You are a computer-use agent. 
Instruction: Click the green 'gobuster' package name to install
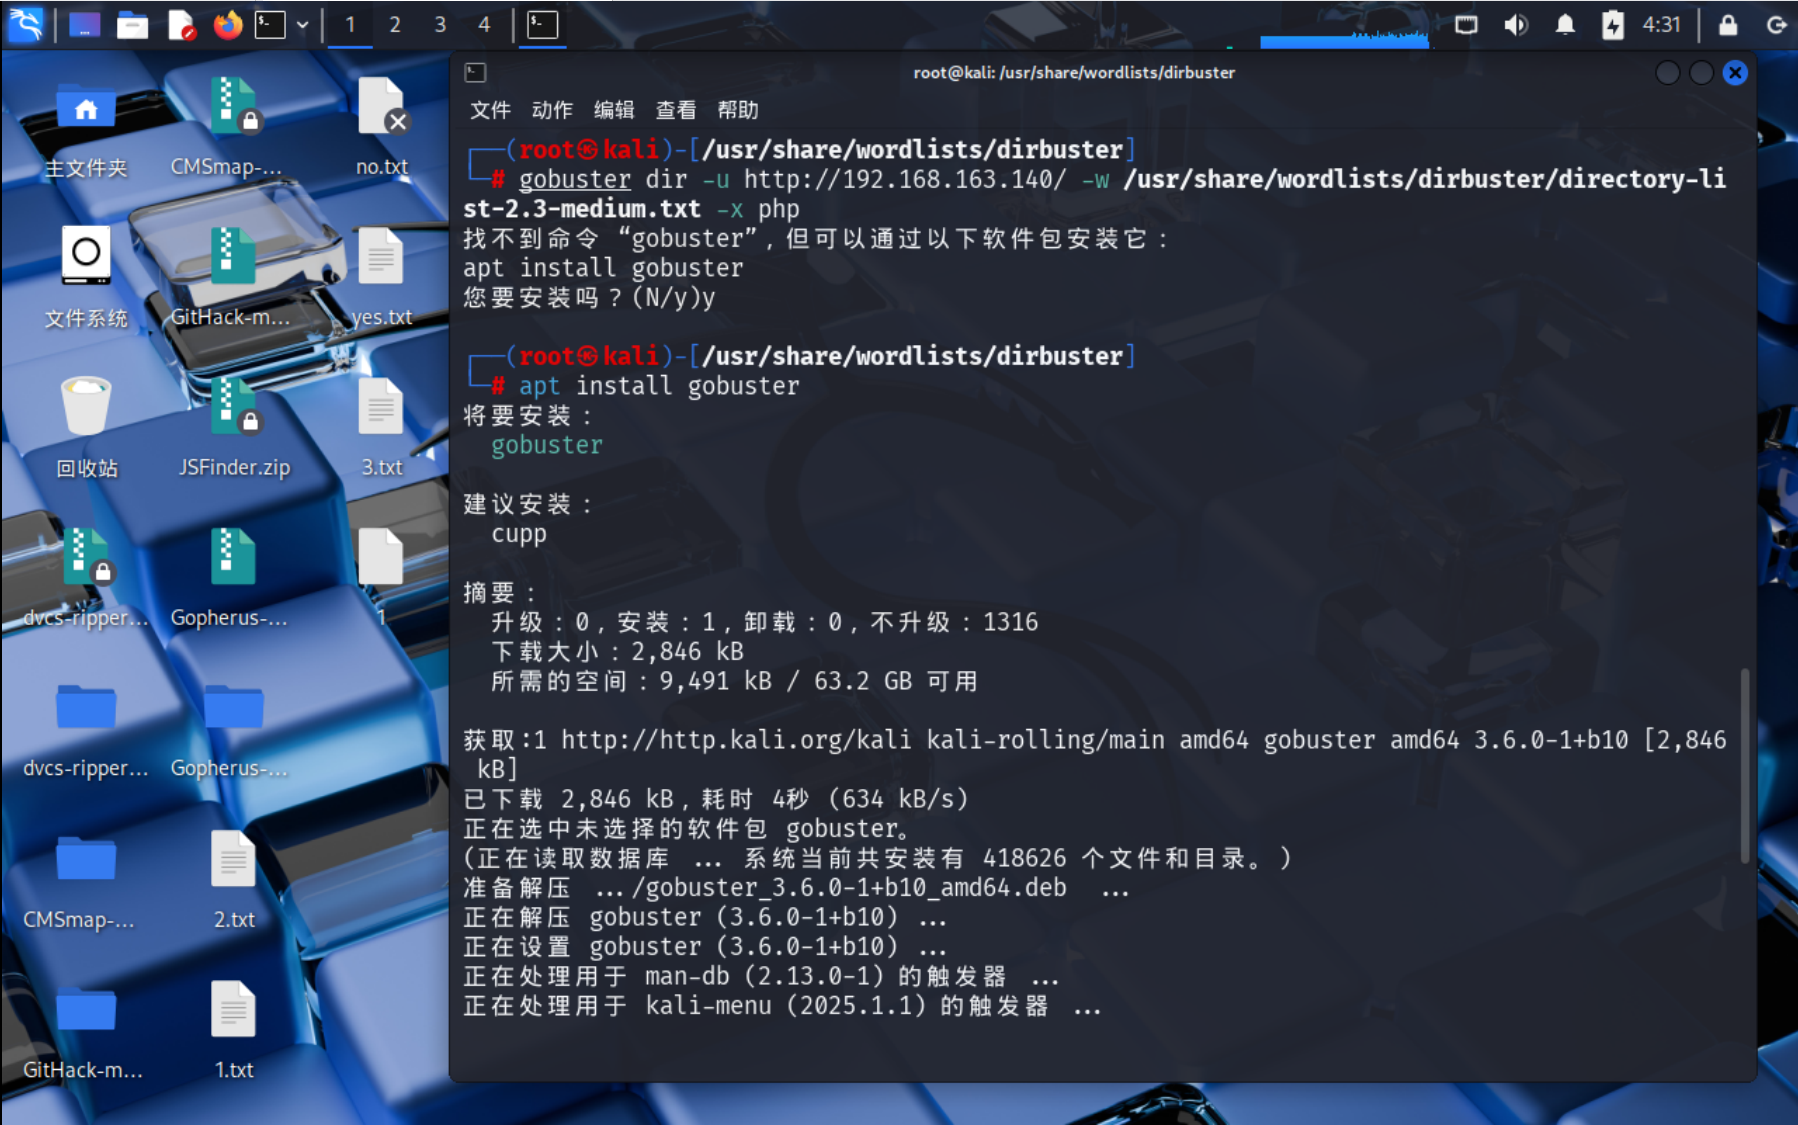(547, 445)
